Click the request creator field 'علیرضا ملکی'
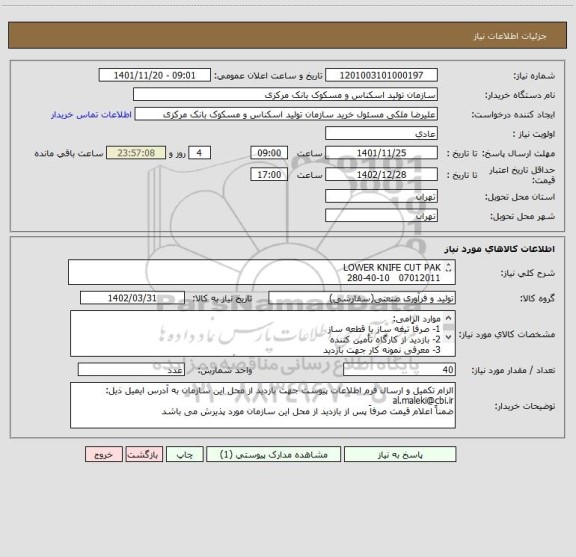 [286, 114]
